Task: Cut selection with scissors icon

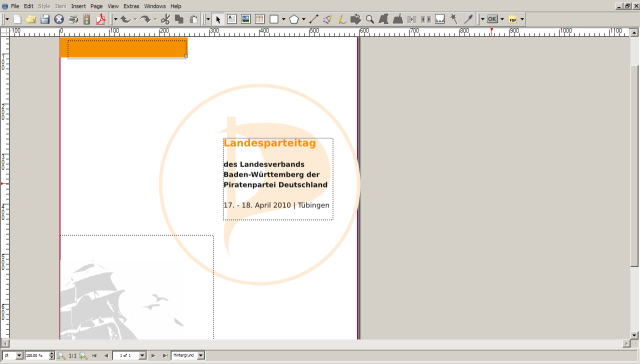Action: tap(165, 19)
